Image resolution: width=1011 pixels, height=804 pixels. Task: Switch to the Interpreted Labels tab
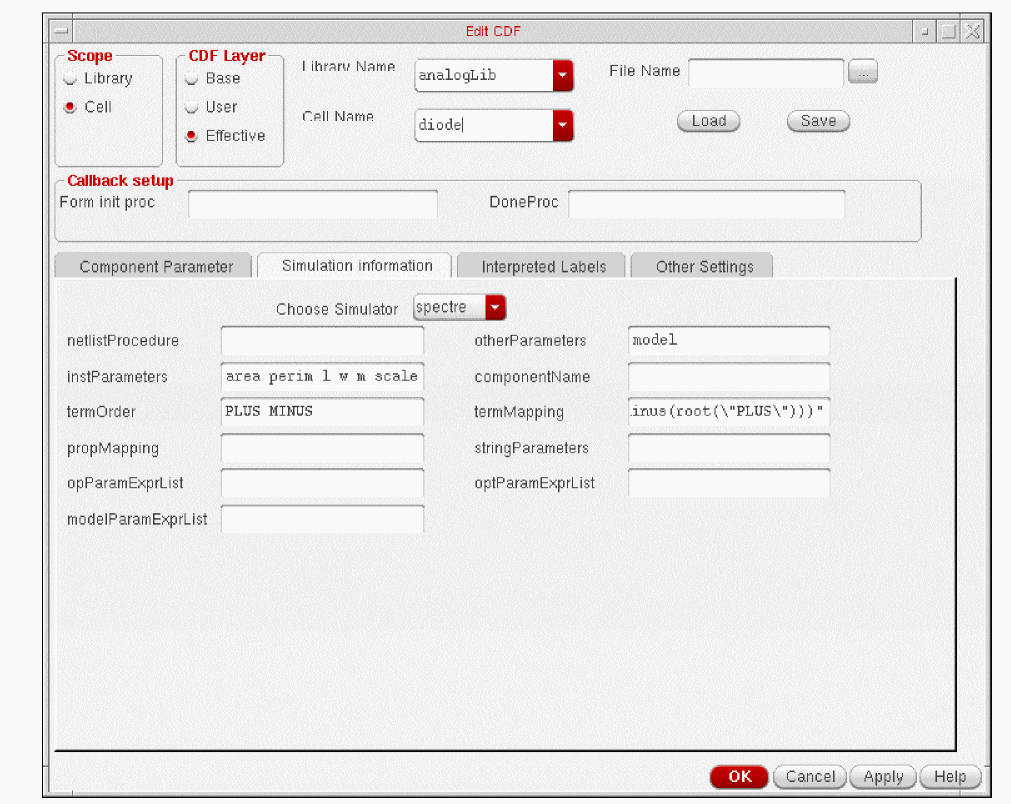click(543, 267)
